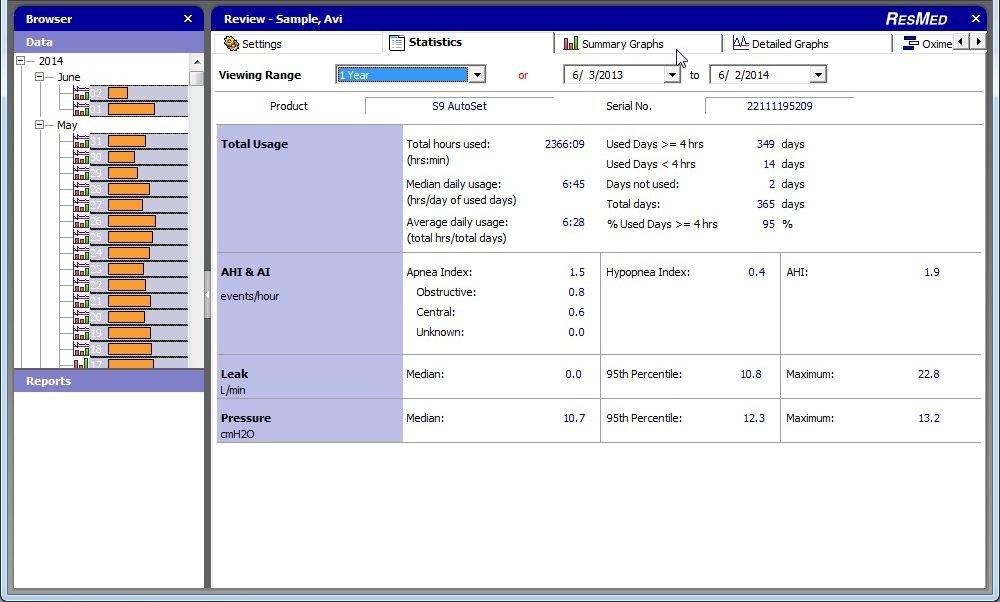This screenshot has height=602, width=1000.
Task: Click the graph icon for May 31
Action: coord(81,142)
